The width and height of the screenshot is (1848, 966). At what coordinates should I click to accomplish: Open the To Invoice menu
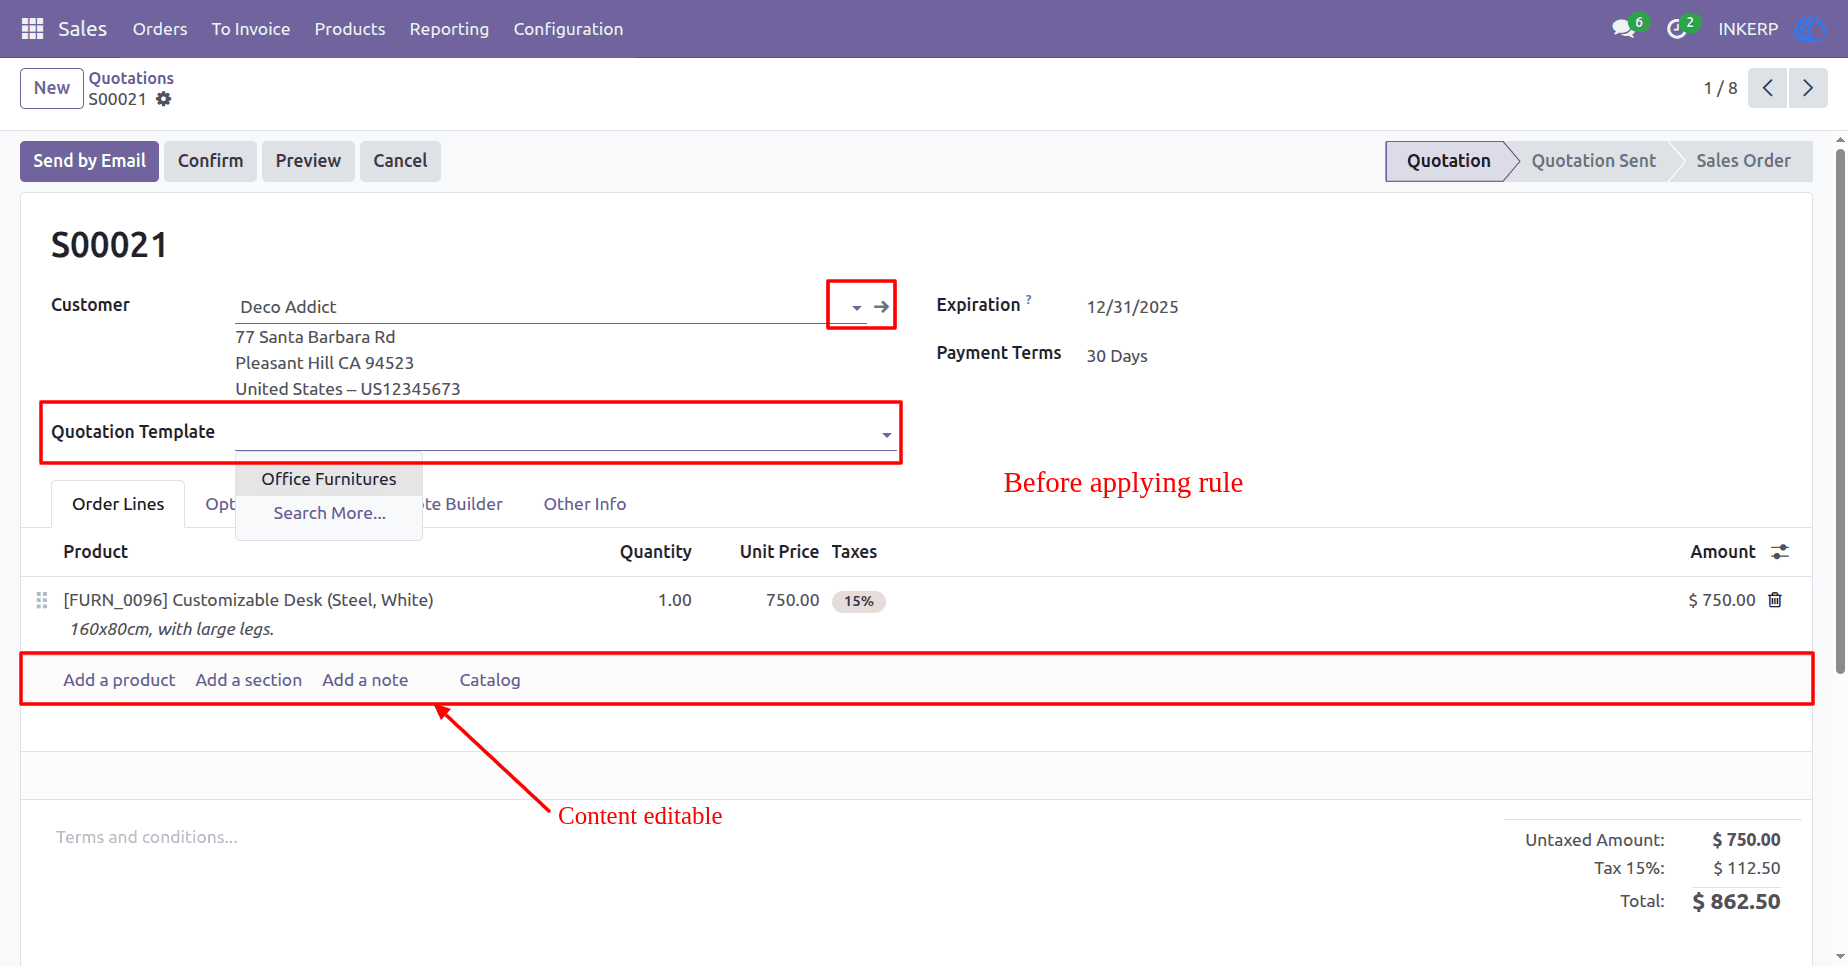click(x=251, y=29)
